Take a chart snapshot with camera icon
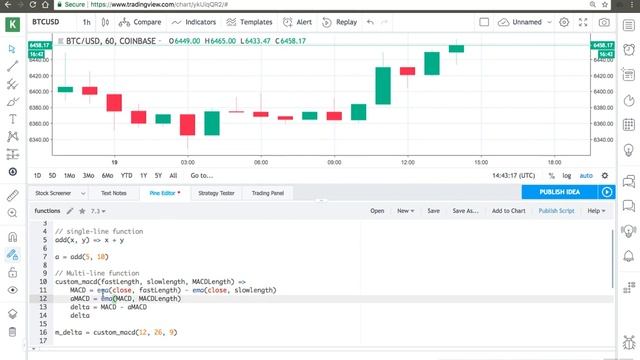640x360 pixels. [x=604, y=22]
